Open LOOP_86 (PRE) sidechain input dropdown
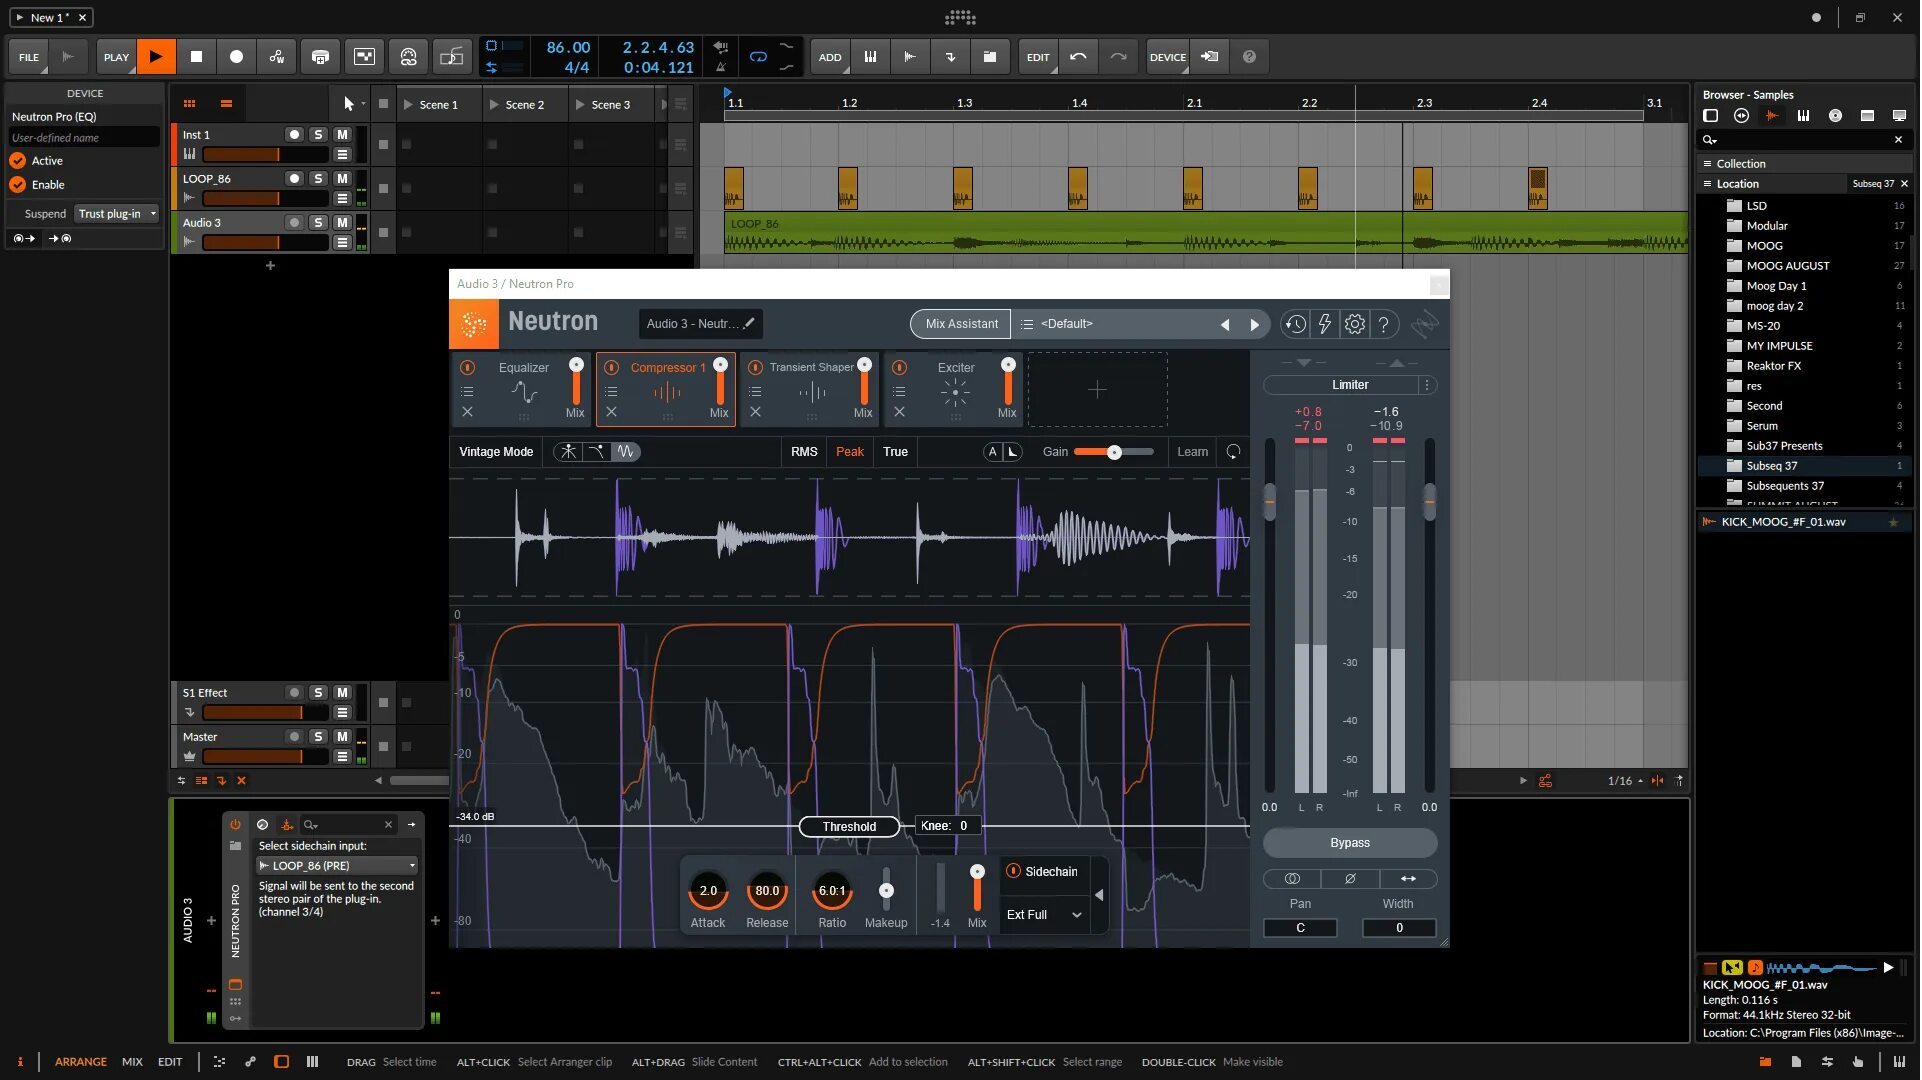The width and height of the screenshot is (1922, 1080). coord(337,866)
